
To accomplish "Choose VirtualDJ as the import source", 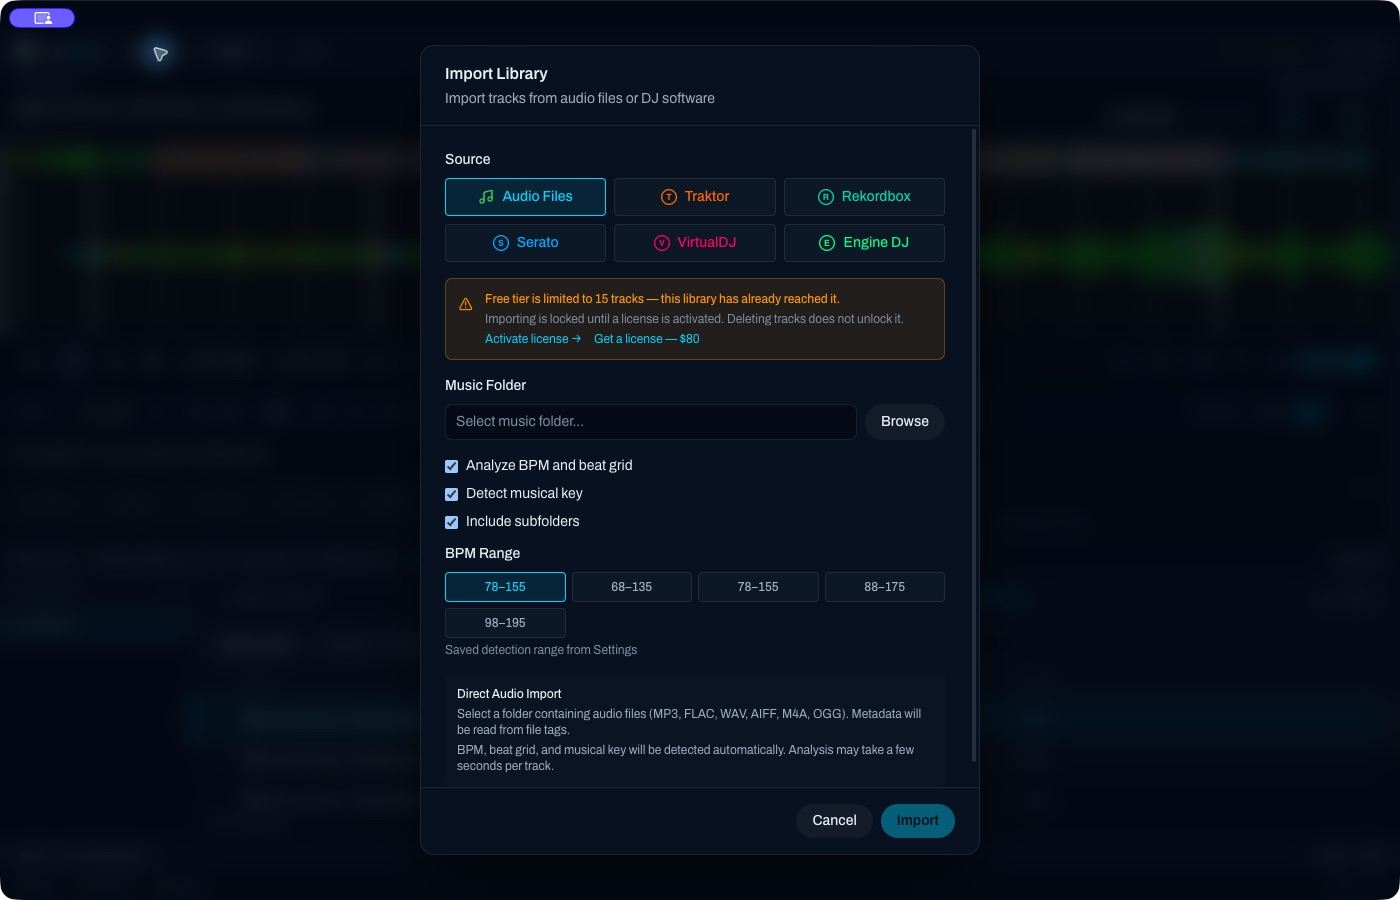I will pos(695,243).
